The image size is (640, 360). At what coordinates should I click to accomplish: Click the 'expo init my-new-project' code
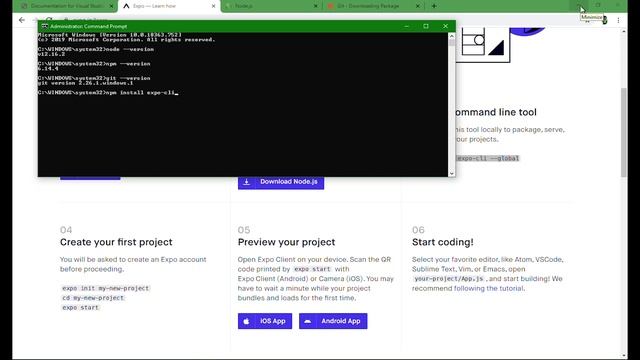pyautogui.click(x=106, y=288)
